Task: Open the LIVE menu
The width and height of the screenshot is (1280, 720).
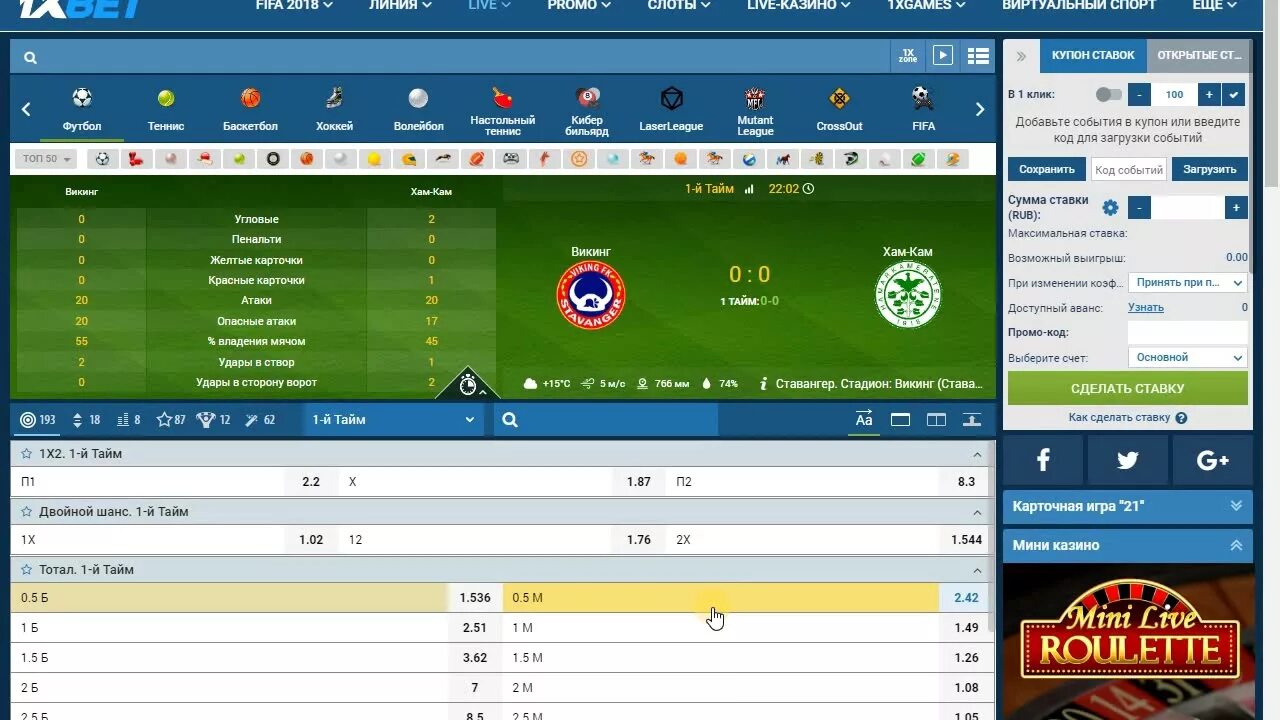Action: pos(489,5)
